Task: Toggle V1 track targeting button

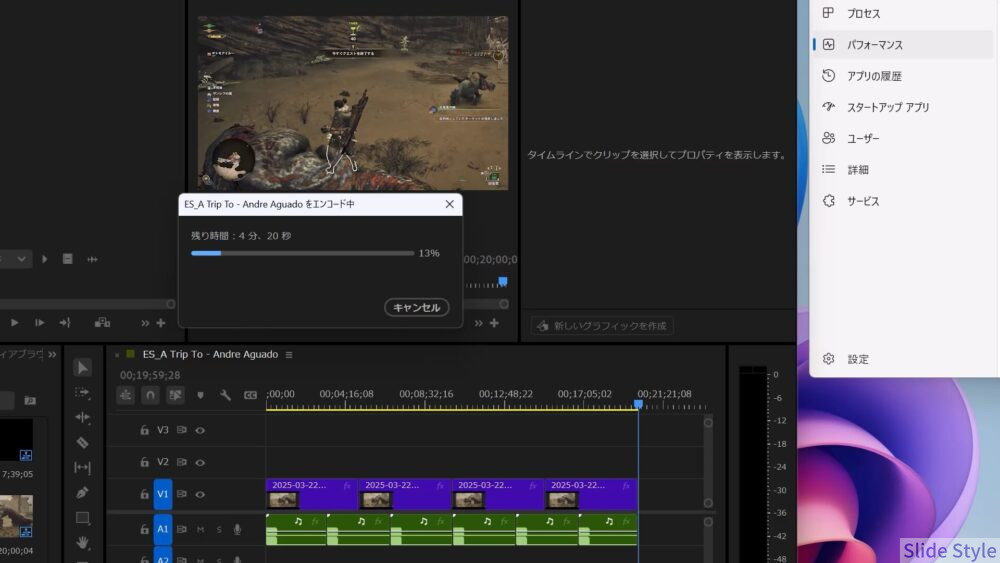Action: [x=163, y=494]
